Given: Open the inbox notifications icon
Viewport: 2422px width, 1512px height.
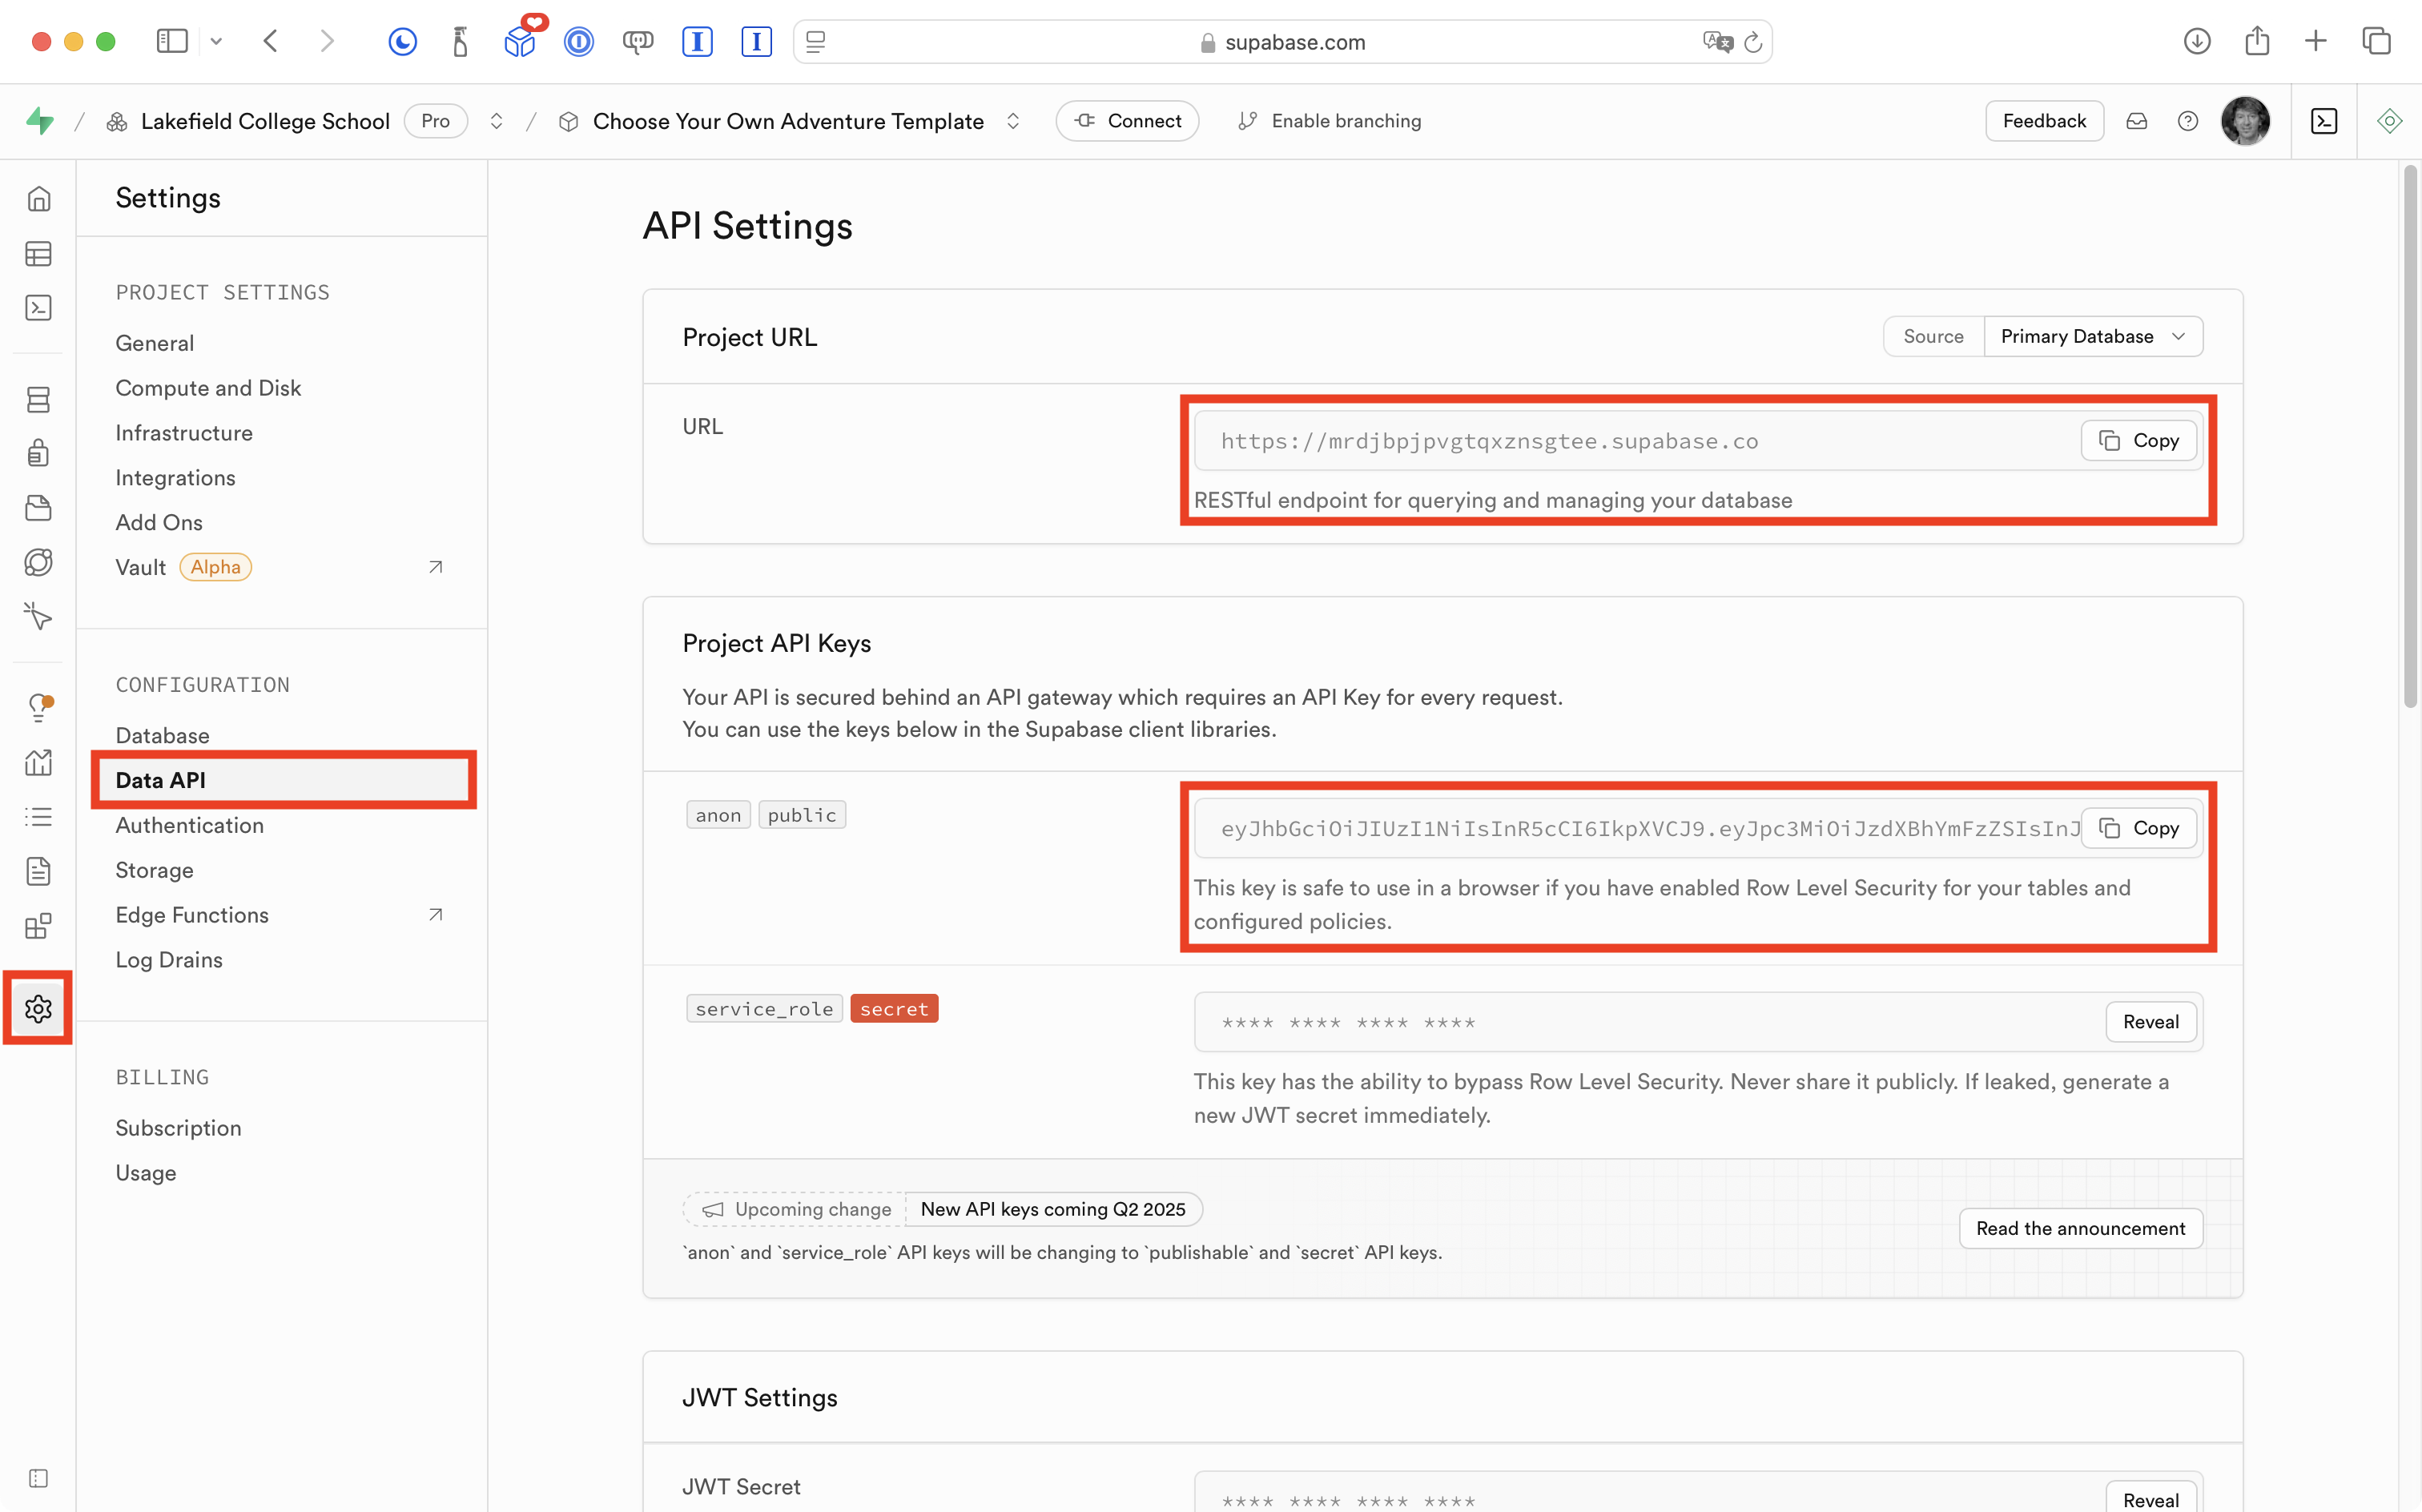Looking at the screenshot, I should [x=2137, y=121].
